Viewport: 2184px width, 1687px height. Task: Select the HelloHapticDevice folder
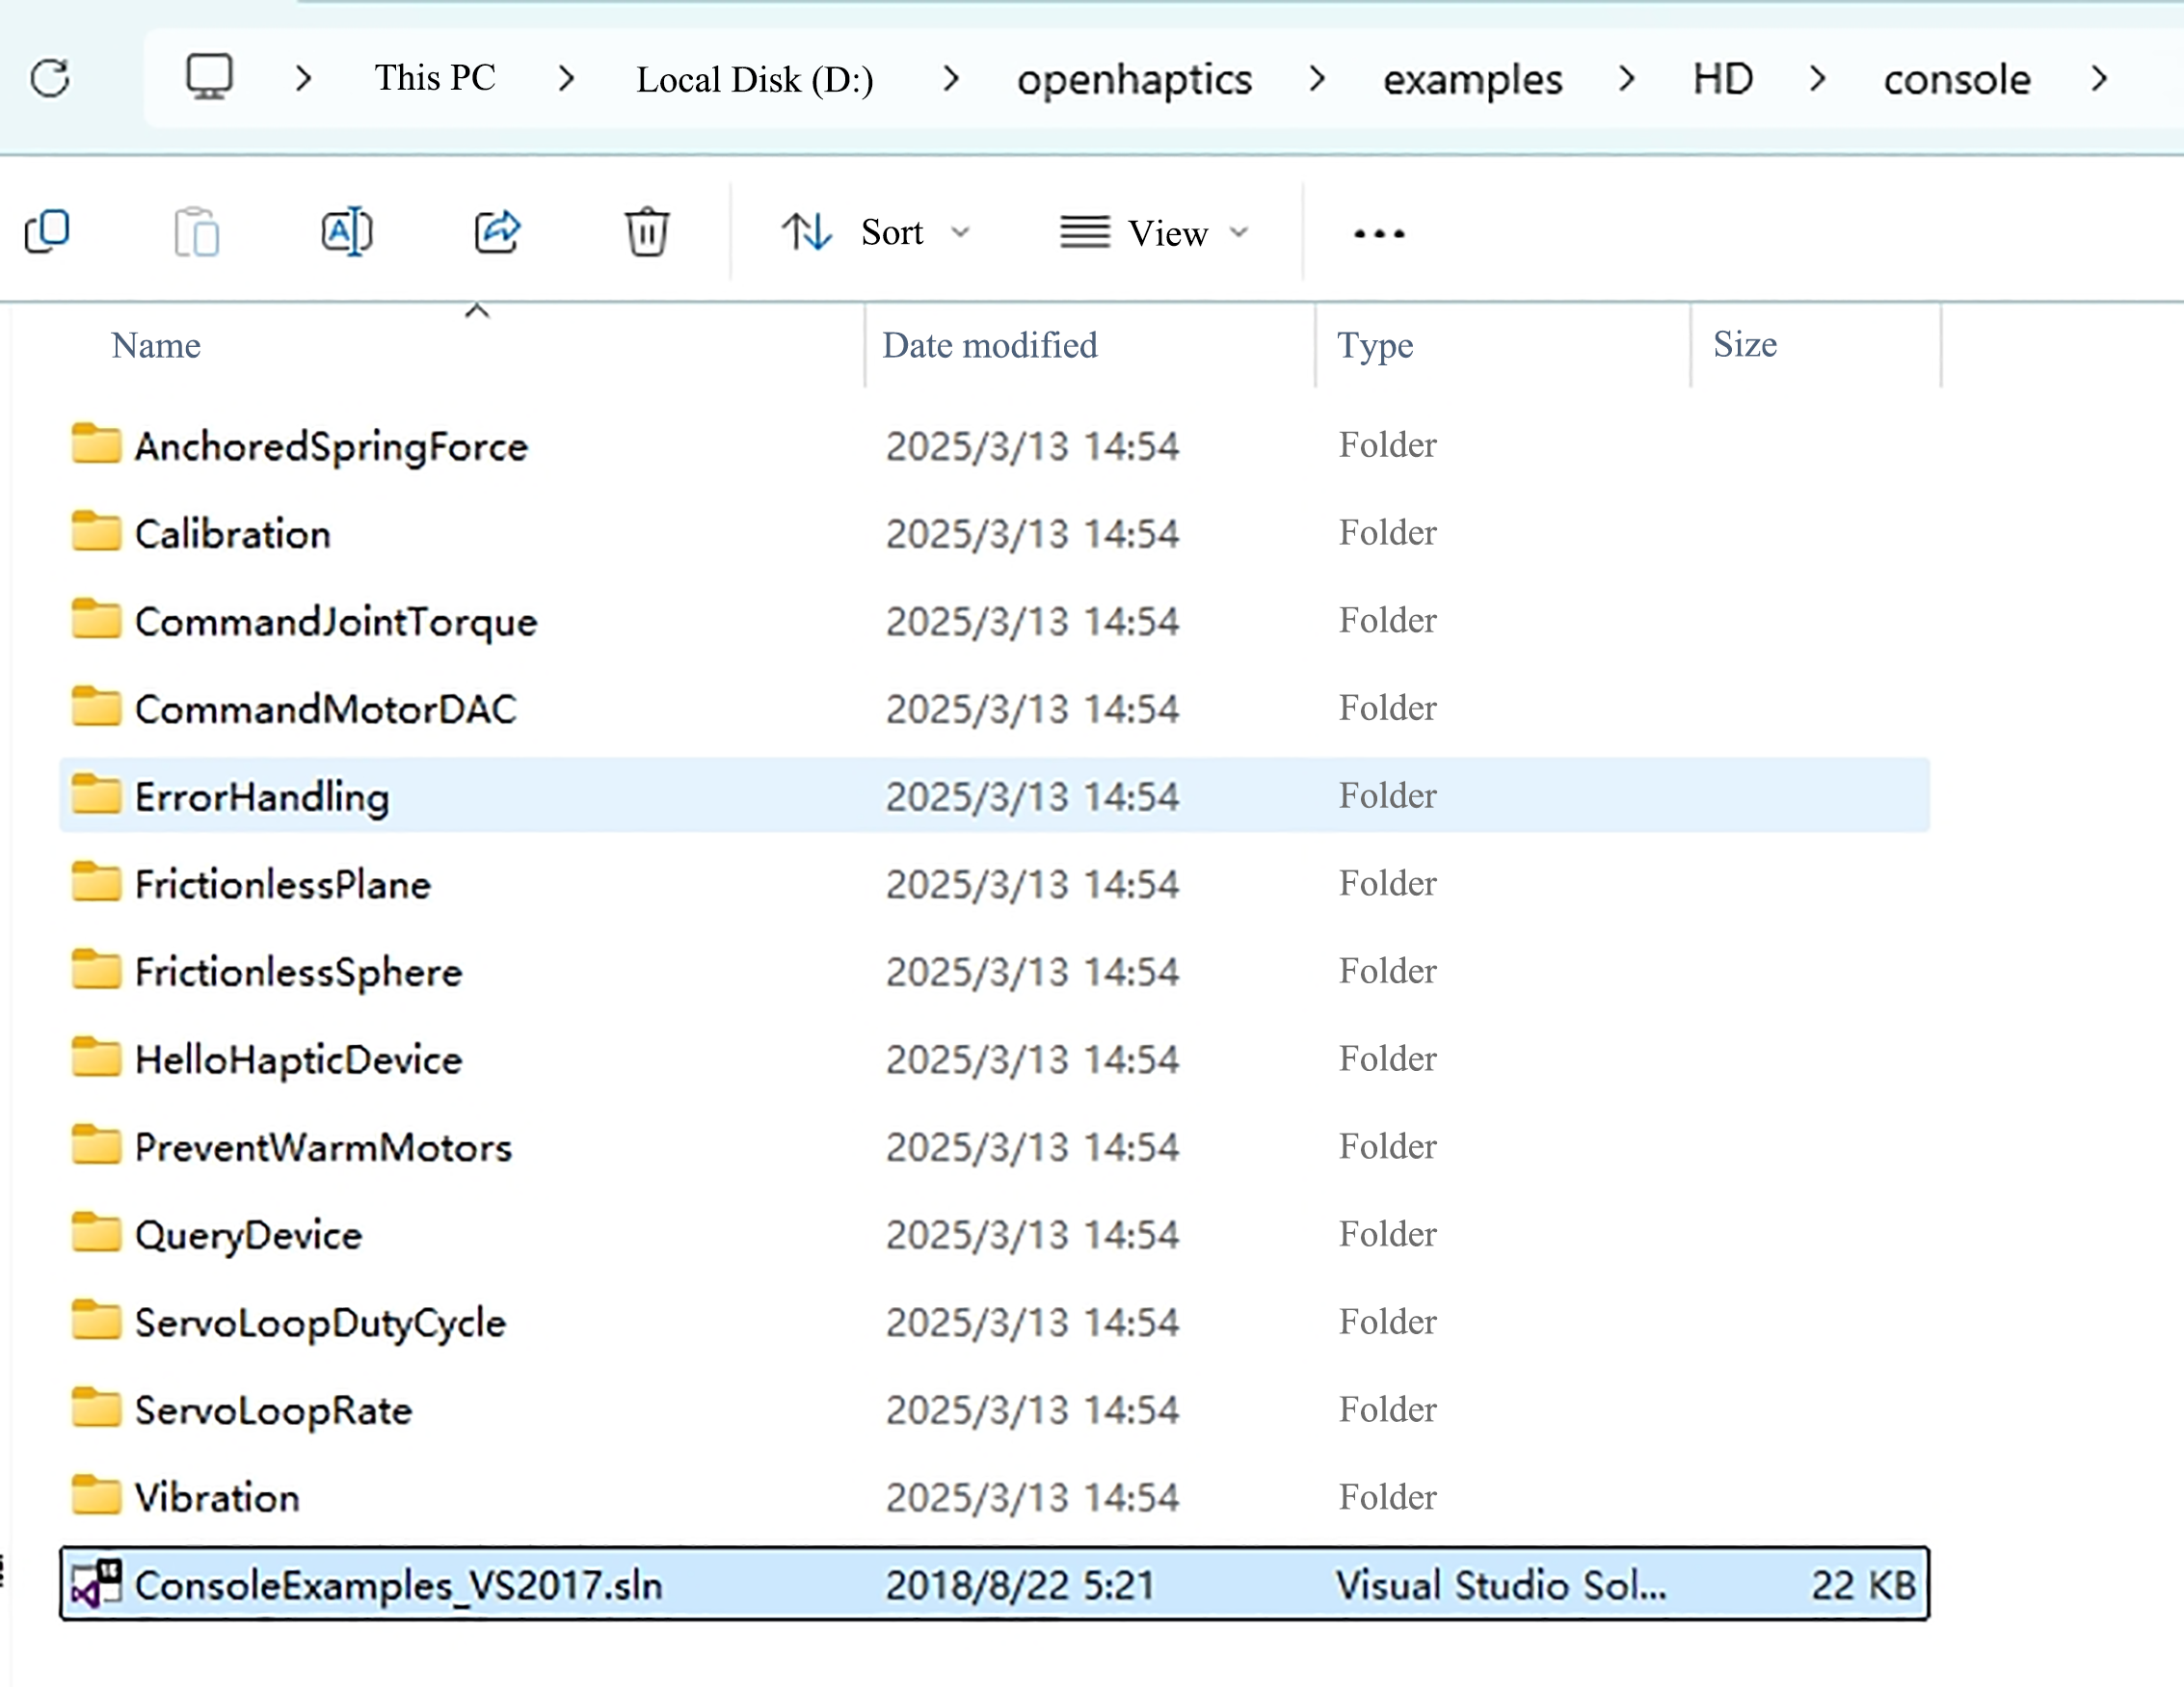[x=298, y=1059]
